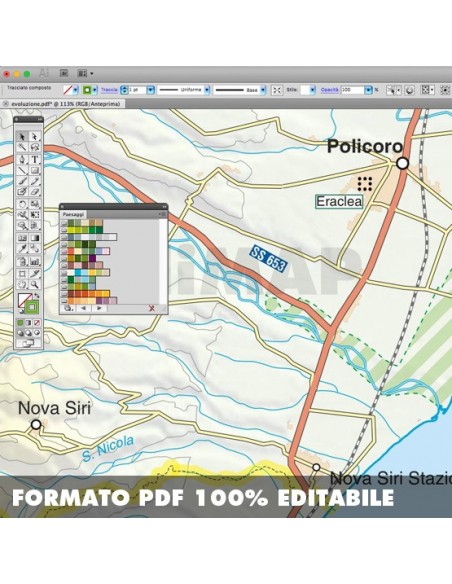The image size is (452, 584).
Task: Open the Stile graphic style dropdown
Action: (312, 90)
